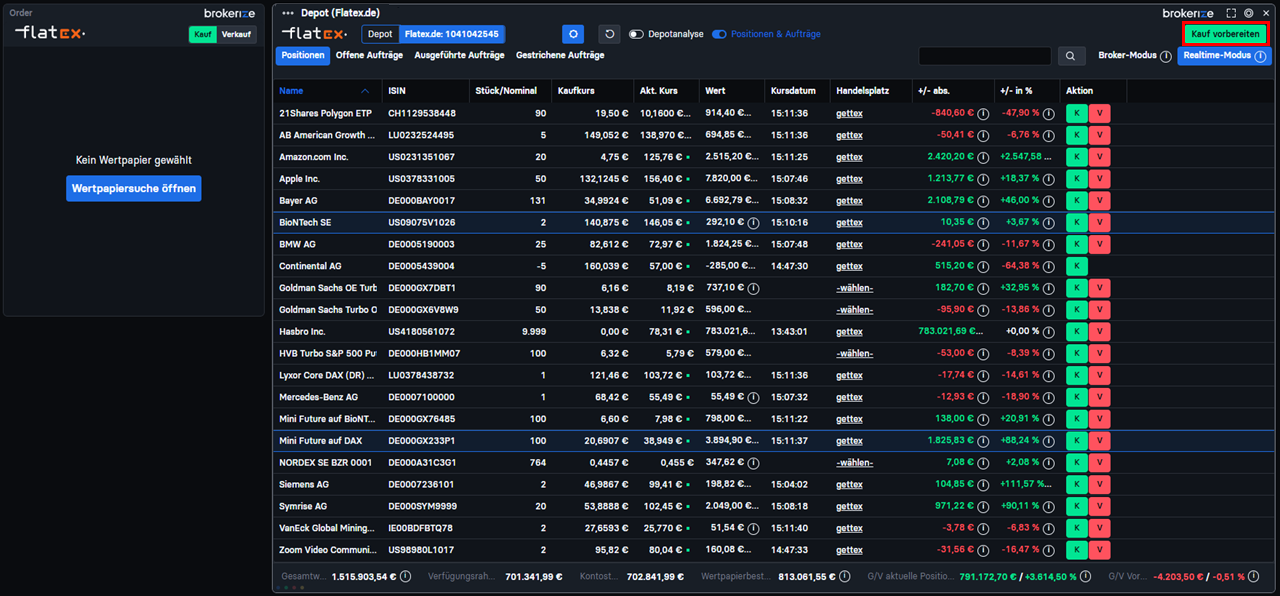Open info icon beside +18,37 % for Apple
The width and height of the screenshot is (1280, 596).
coord(1048,178)
